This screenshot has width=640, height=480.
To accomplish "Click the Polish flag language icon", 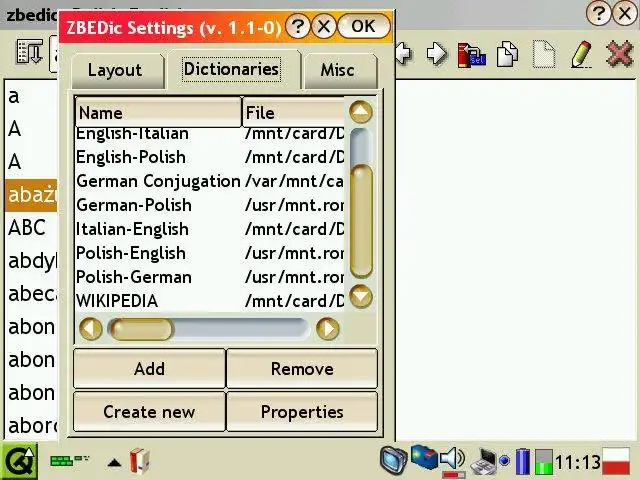I will pos(616,461).
